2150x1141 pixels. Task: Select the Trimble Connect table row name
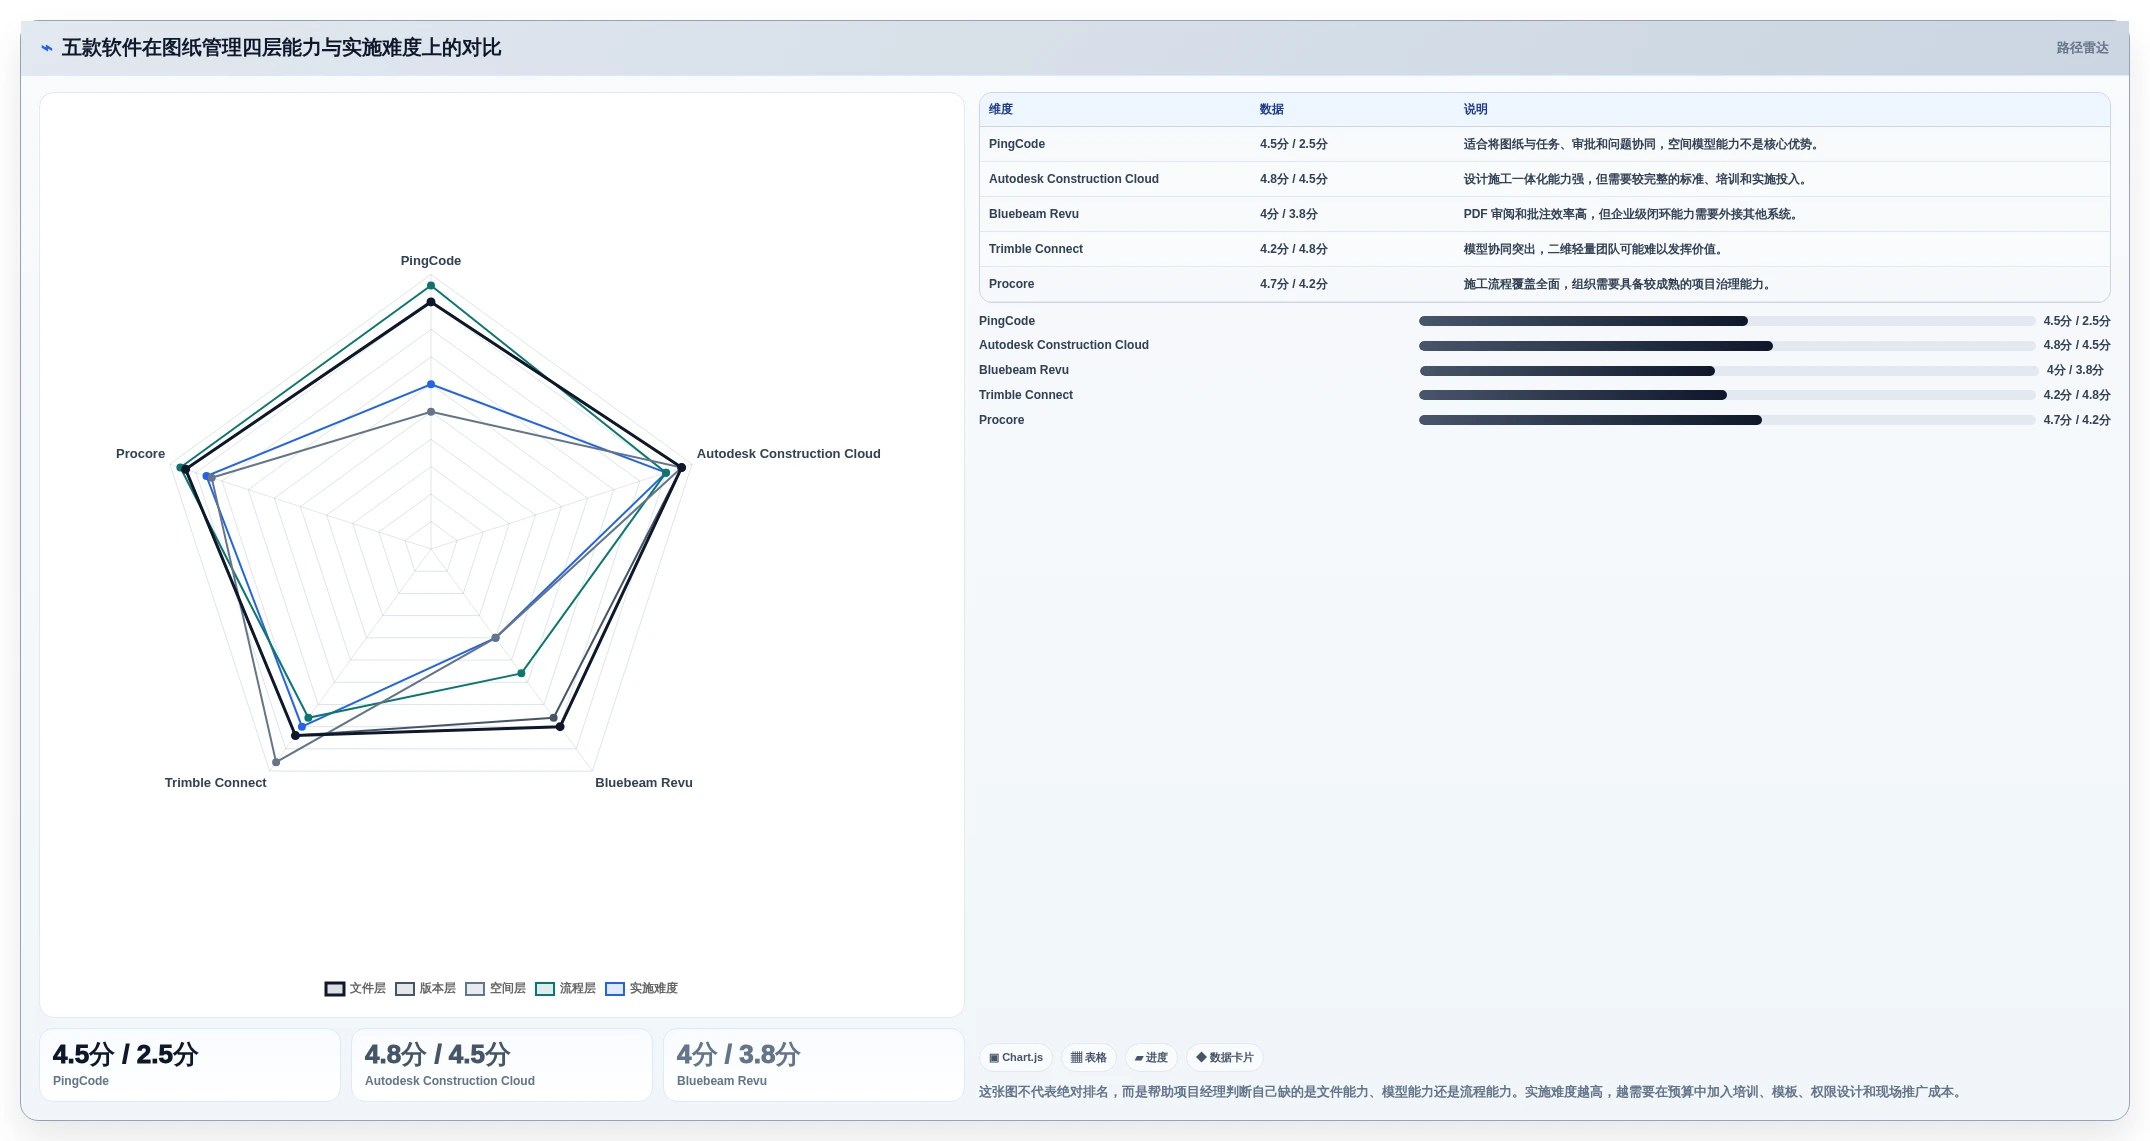[x=1036, y=249]
